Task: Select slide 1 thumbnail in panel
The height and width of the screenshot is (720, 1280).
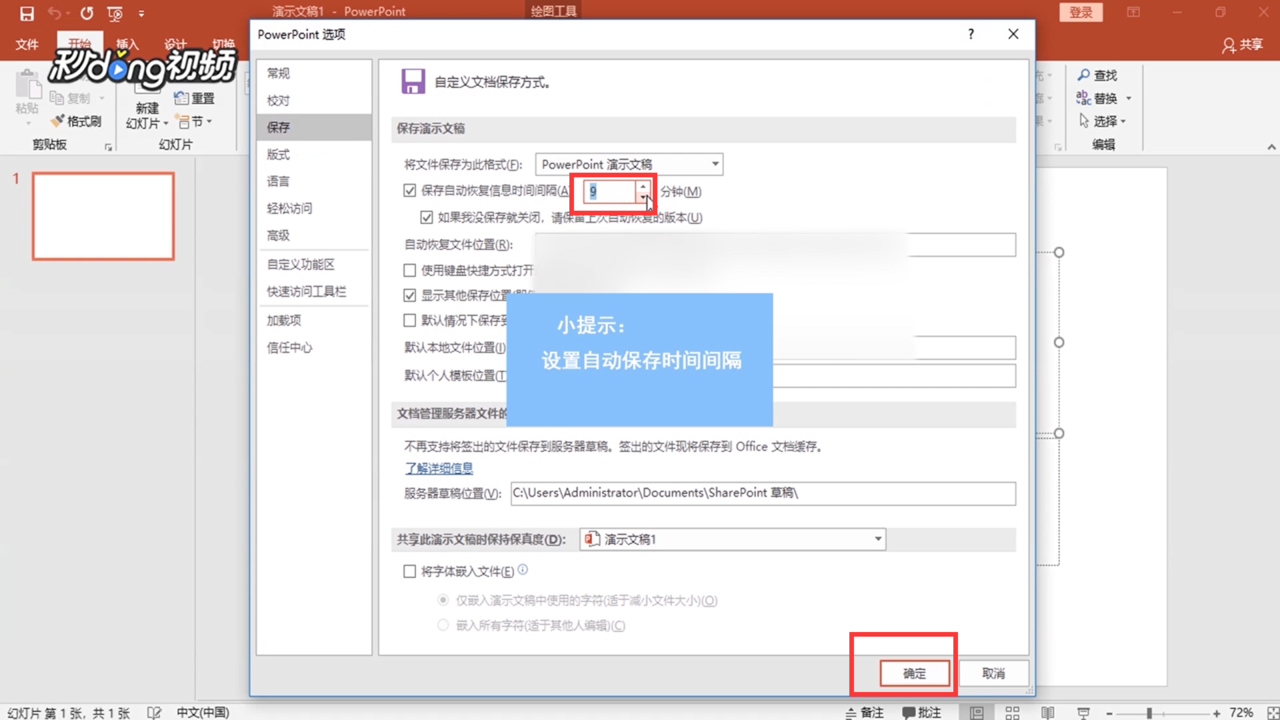Action: click(103, 216)
